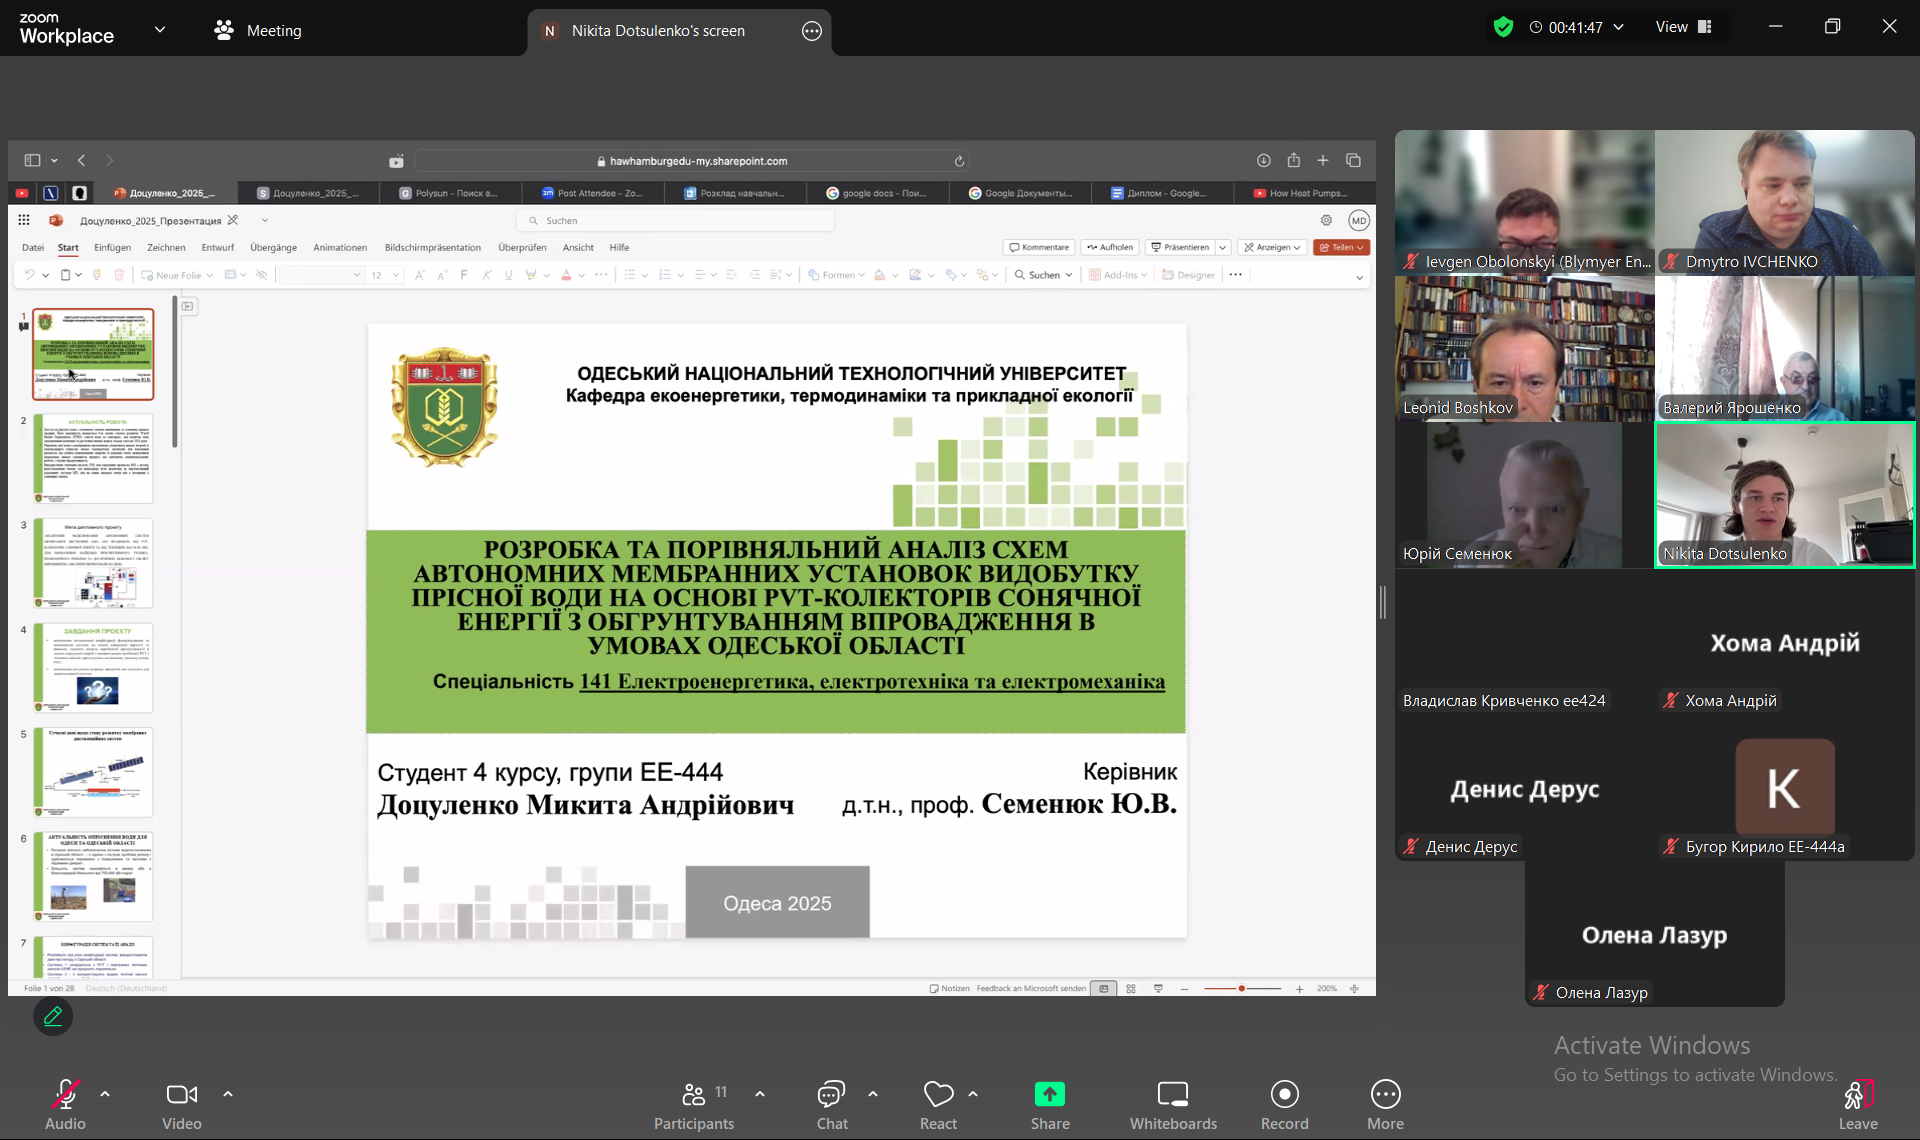The image size is (1920, 1140).
Task: Click in the PowerPoint Suchen search box
Action: pyautogui.click(x=676, y=220)
